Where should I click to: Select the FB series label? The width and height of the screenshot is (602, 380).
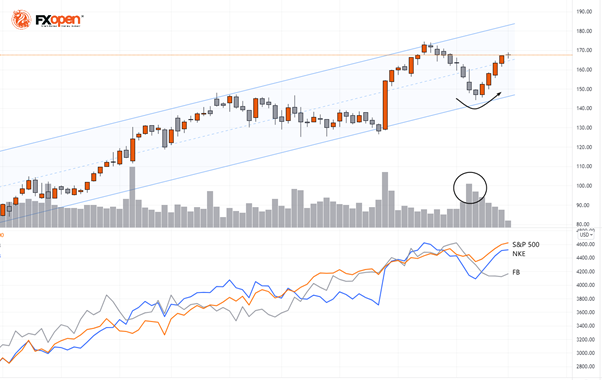point(516,272)
